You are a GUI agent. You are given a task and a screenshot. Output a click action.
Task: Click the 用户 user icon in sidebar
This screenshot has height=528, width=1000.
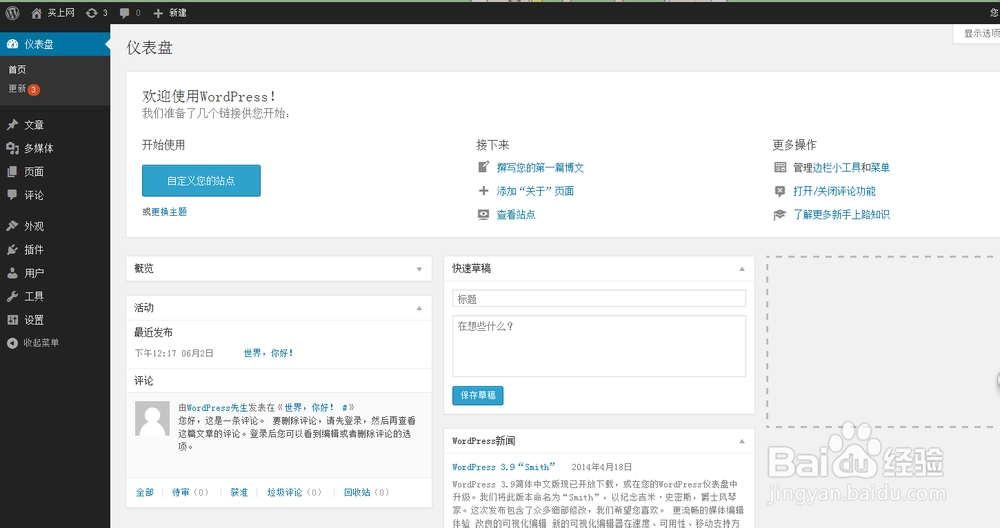click(12, 273)
